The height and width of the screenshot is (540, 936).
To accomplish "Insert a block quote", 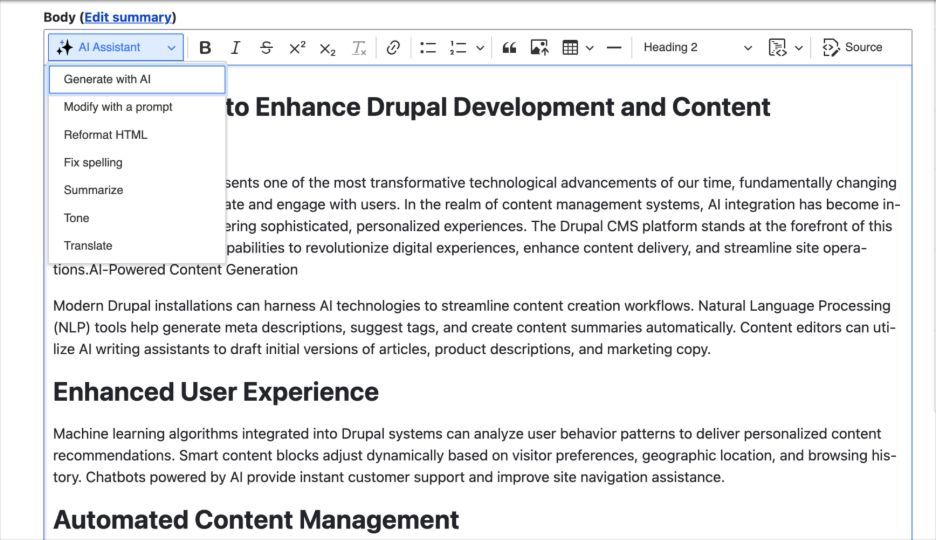I will point(509,47).
